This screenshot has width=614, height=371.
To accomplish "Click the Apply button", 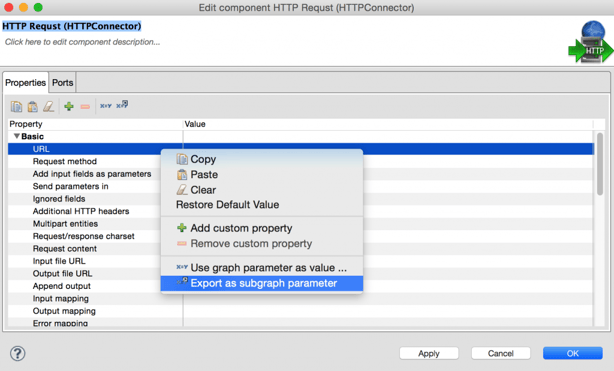I will pyautogui.click(x=429, y=353).
